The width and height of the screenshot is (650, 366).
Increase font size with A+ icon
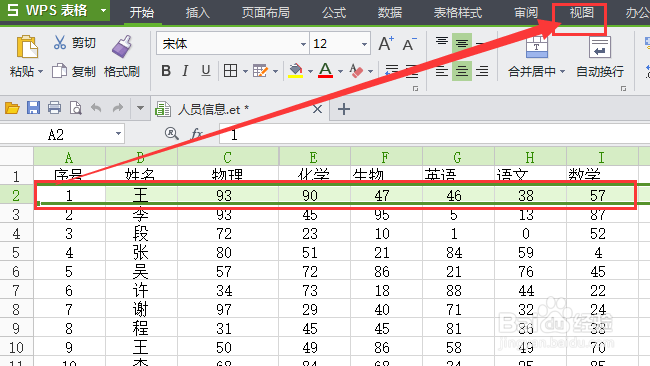(x=386, y=44)
